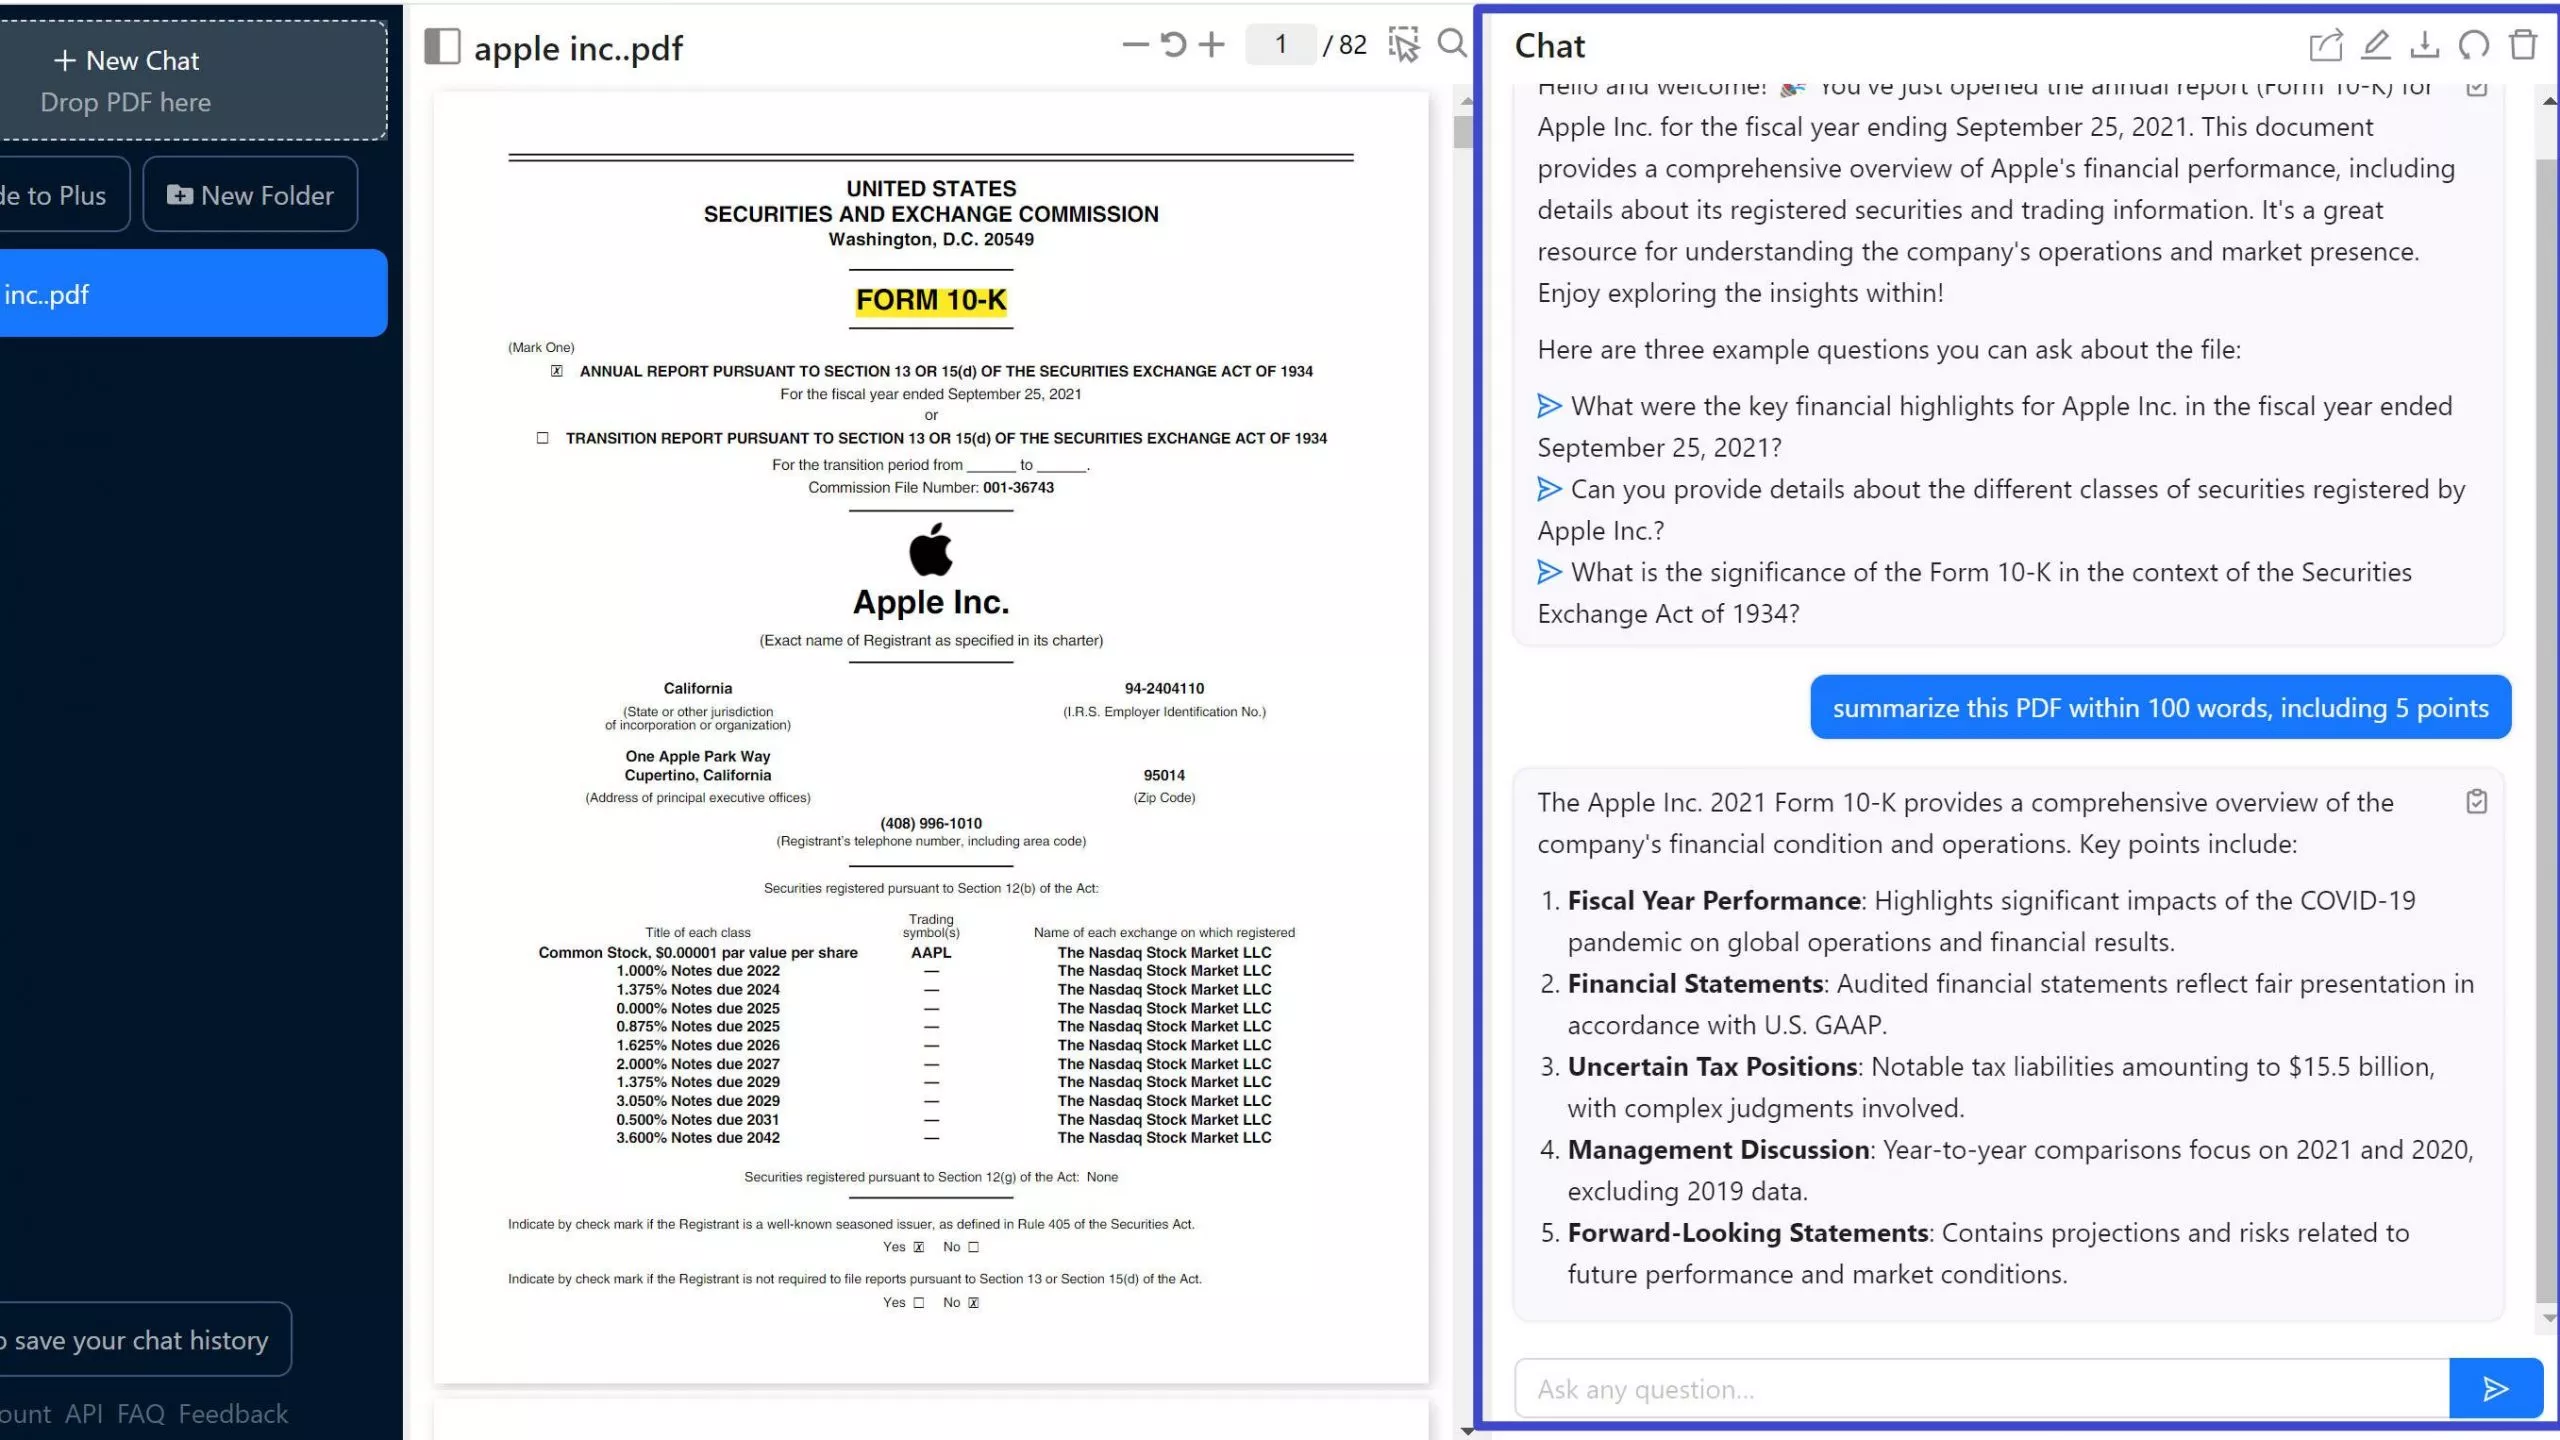Click the zoom out minus icon

pos(1134,44)
